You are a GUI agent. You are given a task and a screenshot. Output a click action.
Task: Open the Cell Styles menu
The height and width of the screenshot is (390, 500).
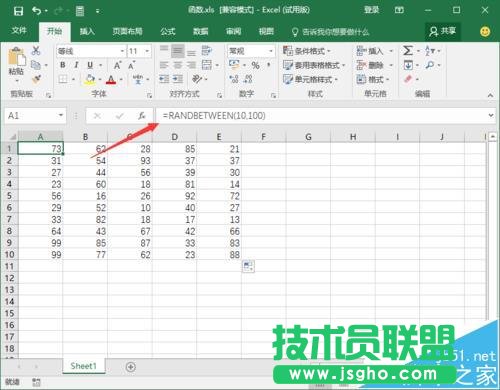point(310,79)
